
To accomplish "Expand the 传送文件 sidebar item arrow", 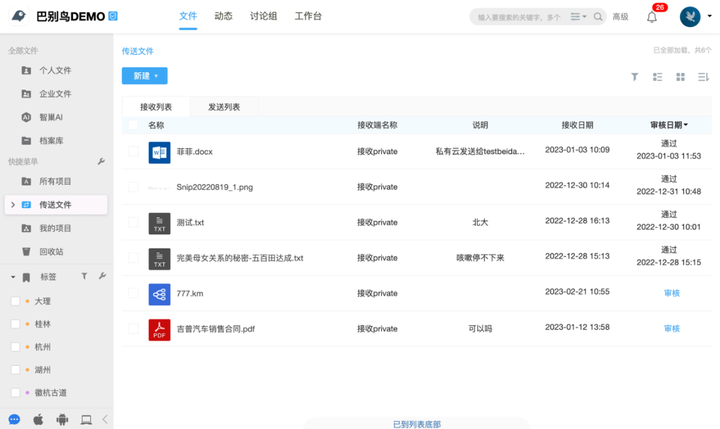I will pyautogui.click(x=13, y=205).
